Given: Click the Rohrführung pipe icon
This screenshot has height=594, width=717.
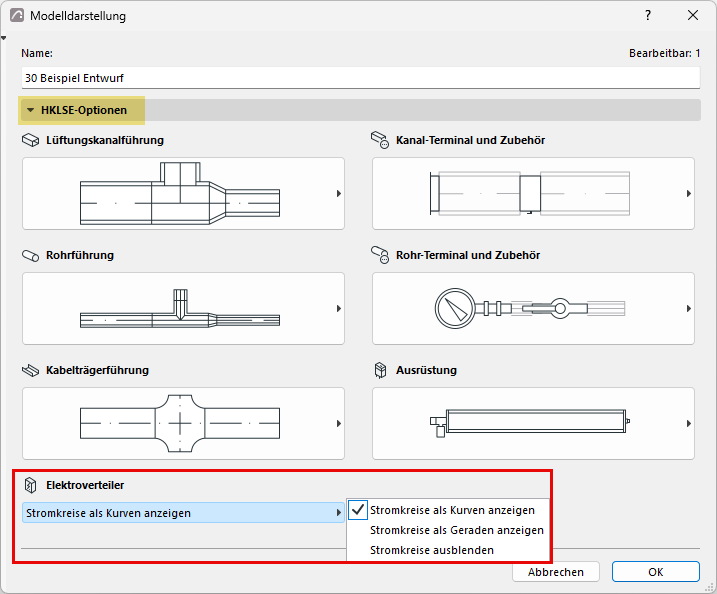Looking at the screenshot, I should [31, 255].
